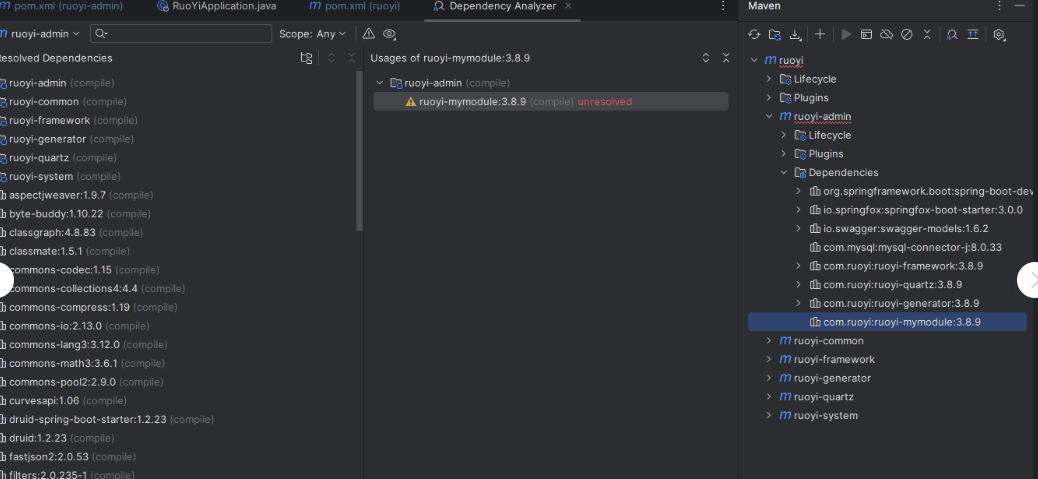Select ruoyi-framework in Resolved Dependencies
Viewport: 1038px width, 479px height.
click(x=69, y=120)
